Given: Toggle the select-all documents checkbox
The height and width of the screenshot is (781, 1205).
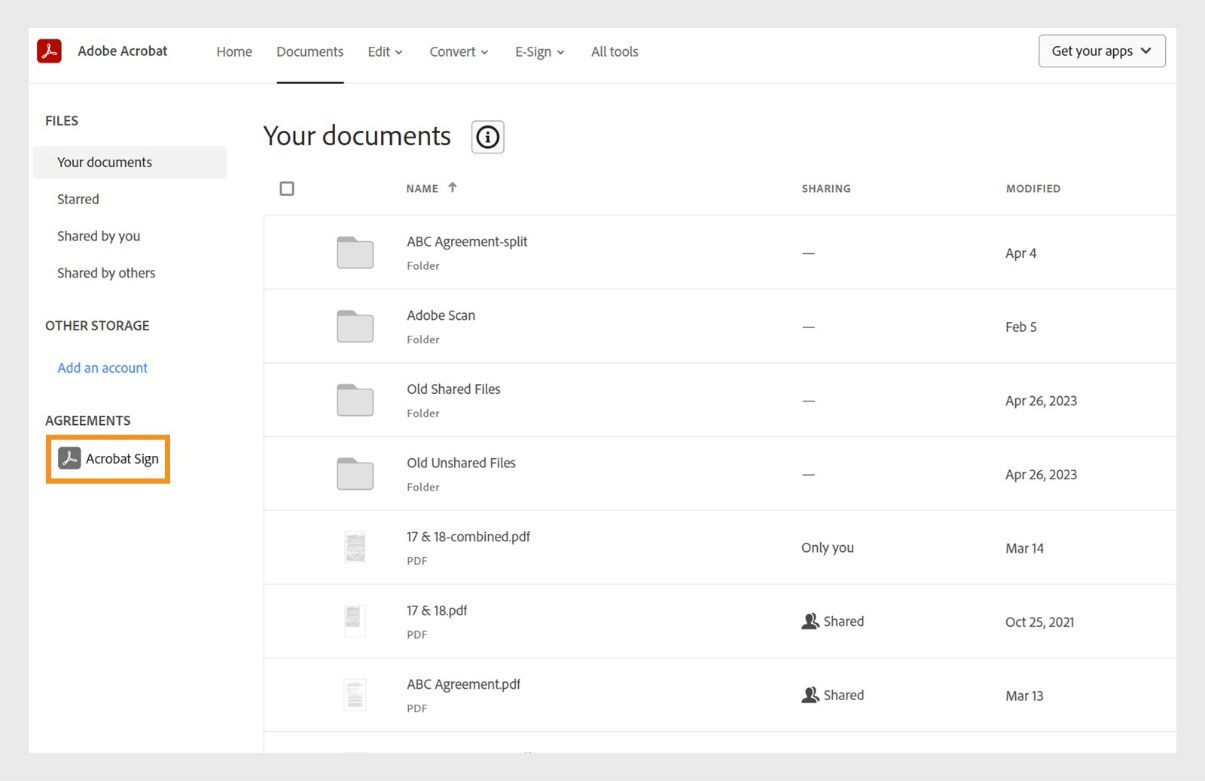Looking at the screenshot, I should click(287, 187).
